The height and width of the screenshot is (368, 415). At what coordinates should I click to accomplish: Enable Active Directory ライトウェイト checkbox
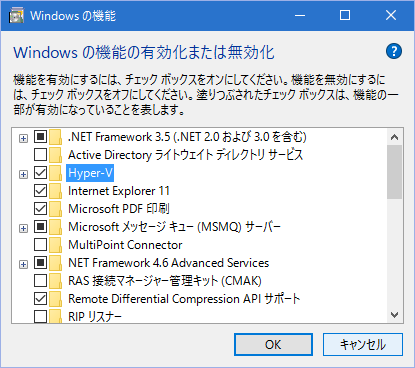(x=40, y=155)
